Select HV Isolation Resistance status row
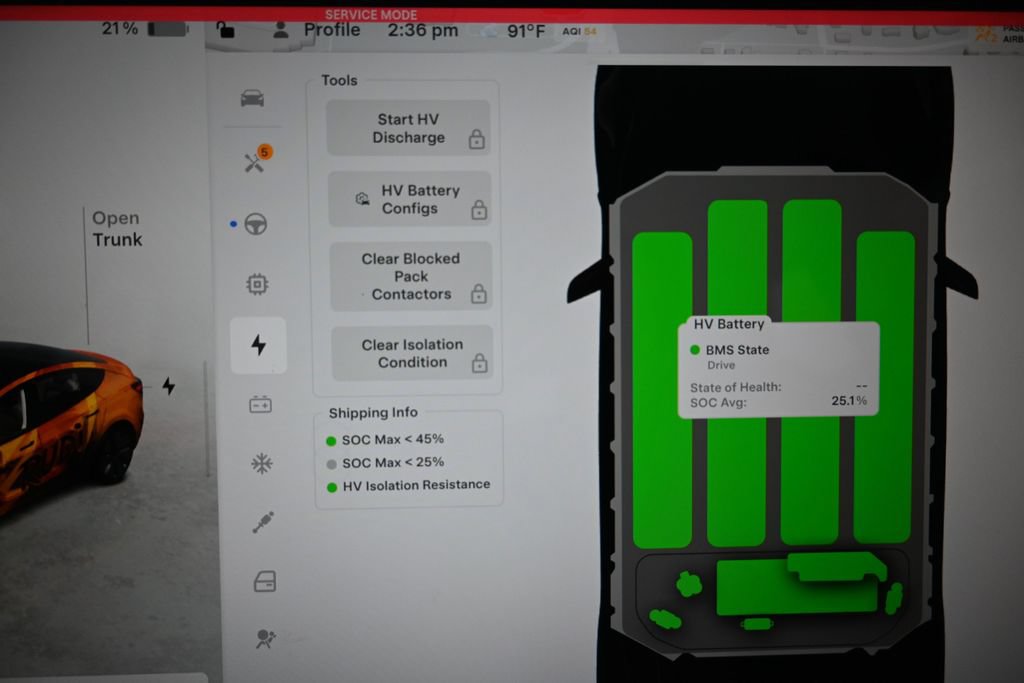The height and width of the screenshot is (683, 1024). [408, 485]
